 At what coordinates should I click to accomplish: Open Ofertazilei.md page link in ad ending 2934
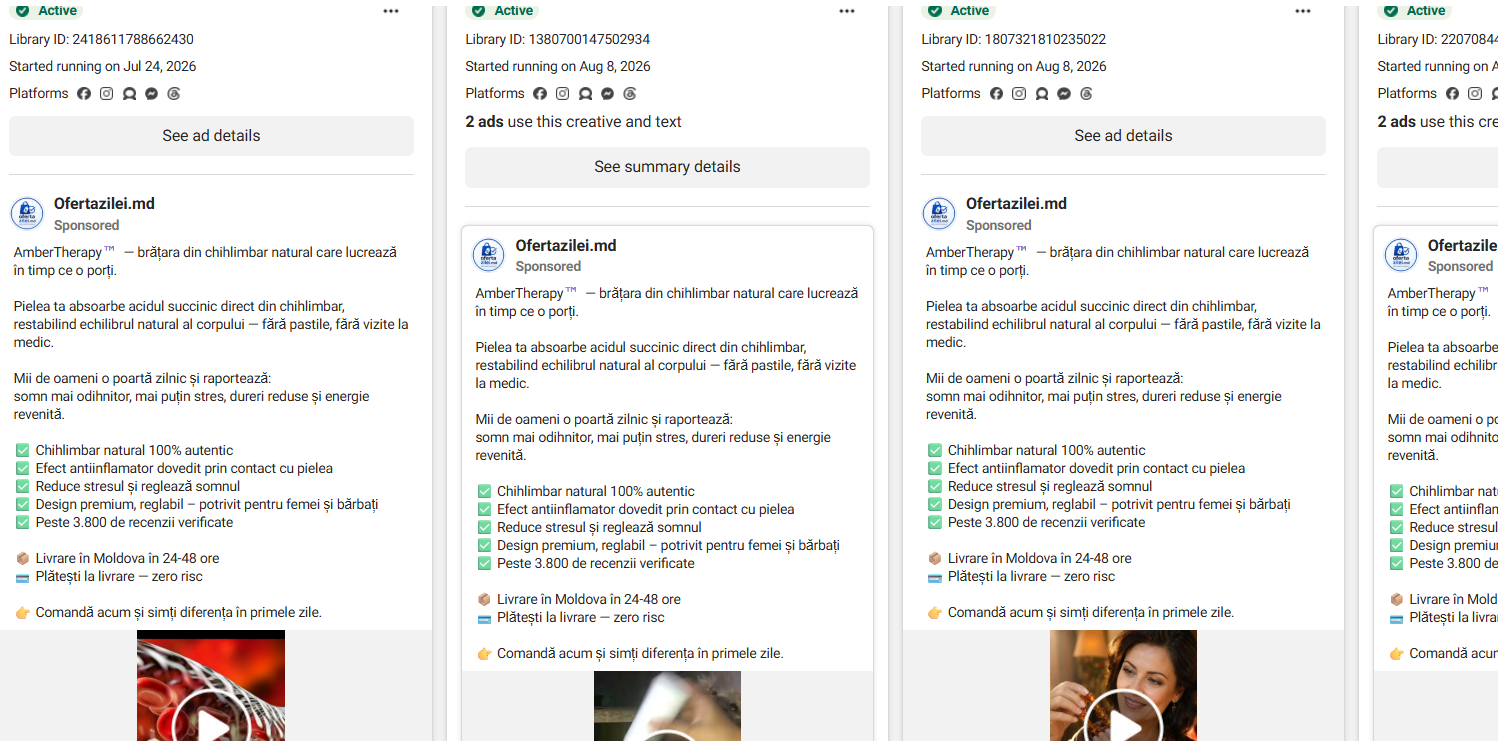pos(566,246)
